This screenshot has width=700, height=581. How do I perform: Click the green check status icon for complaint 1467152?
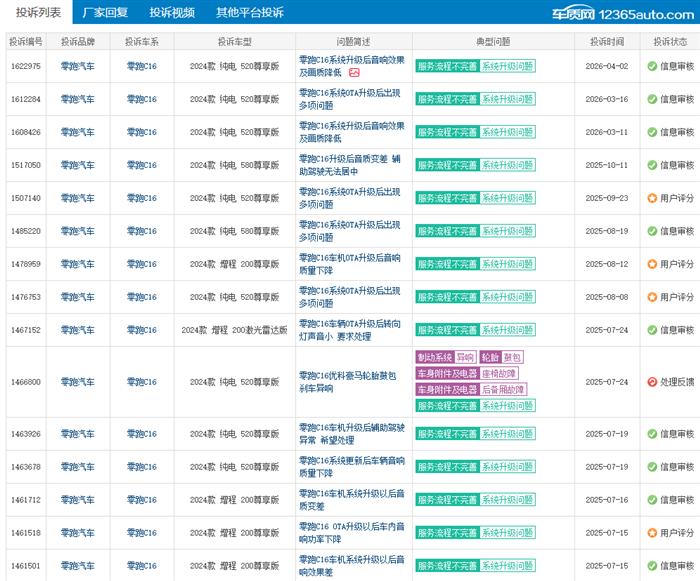pyautogui.click(x=652, y=330)
